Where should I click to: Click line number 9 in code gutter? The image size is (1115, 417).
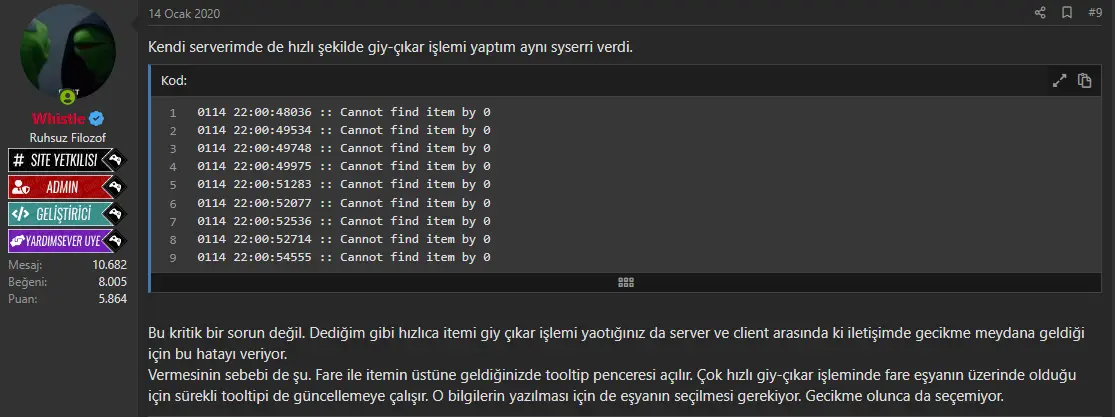coord(173,258)
